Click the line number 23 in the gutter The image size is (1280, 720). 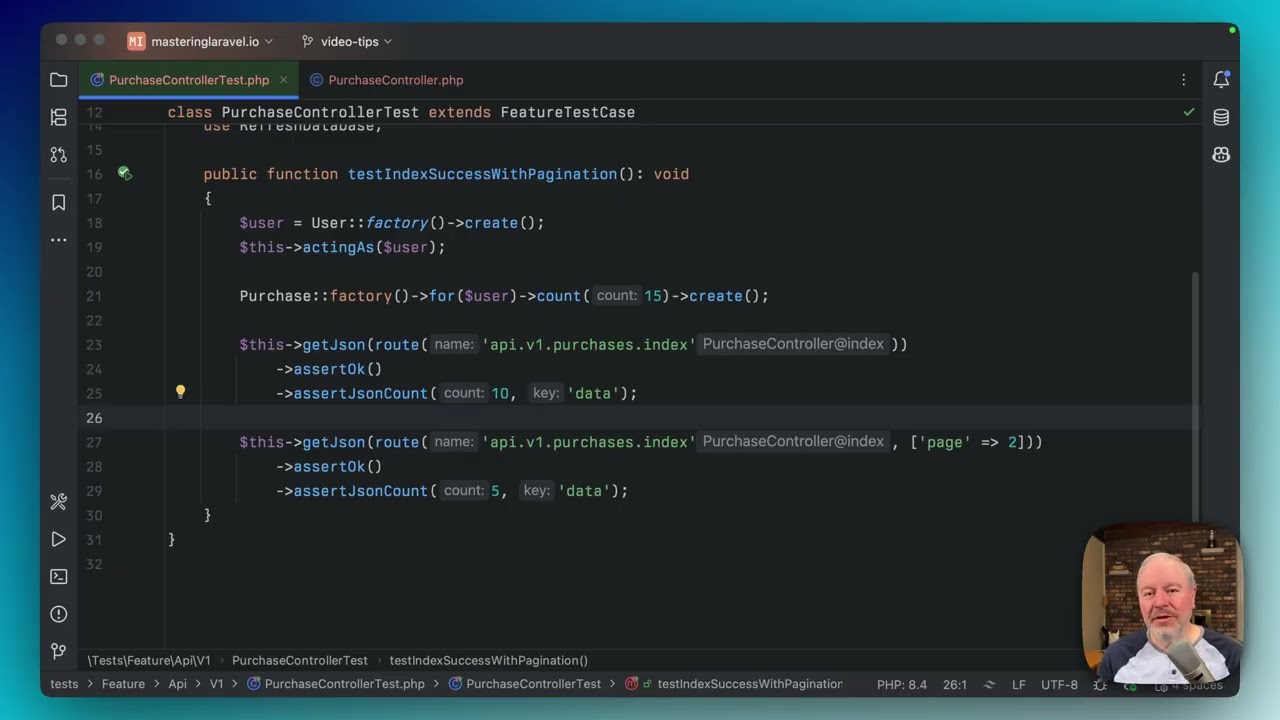[x=94, y=345]
